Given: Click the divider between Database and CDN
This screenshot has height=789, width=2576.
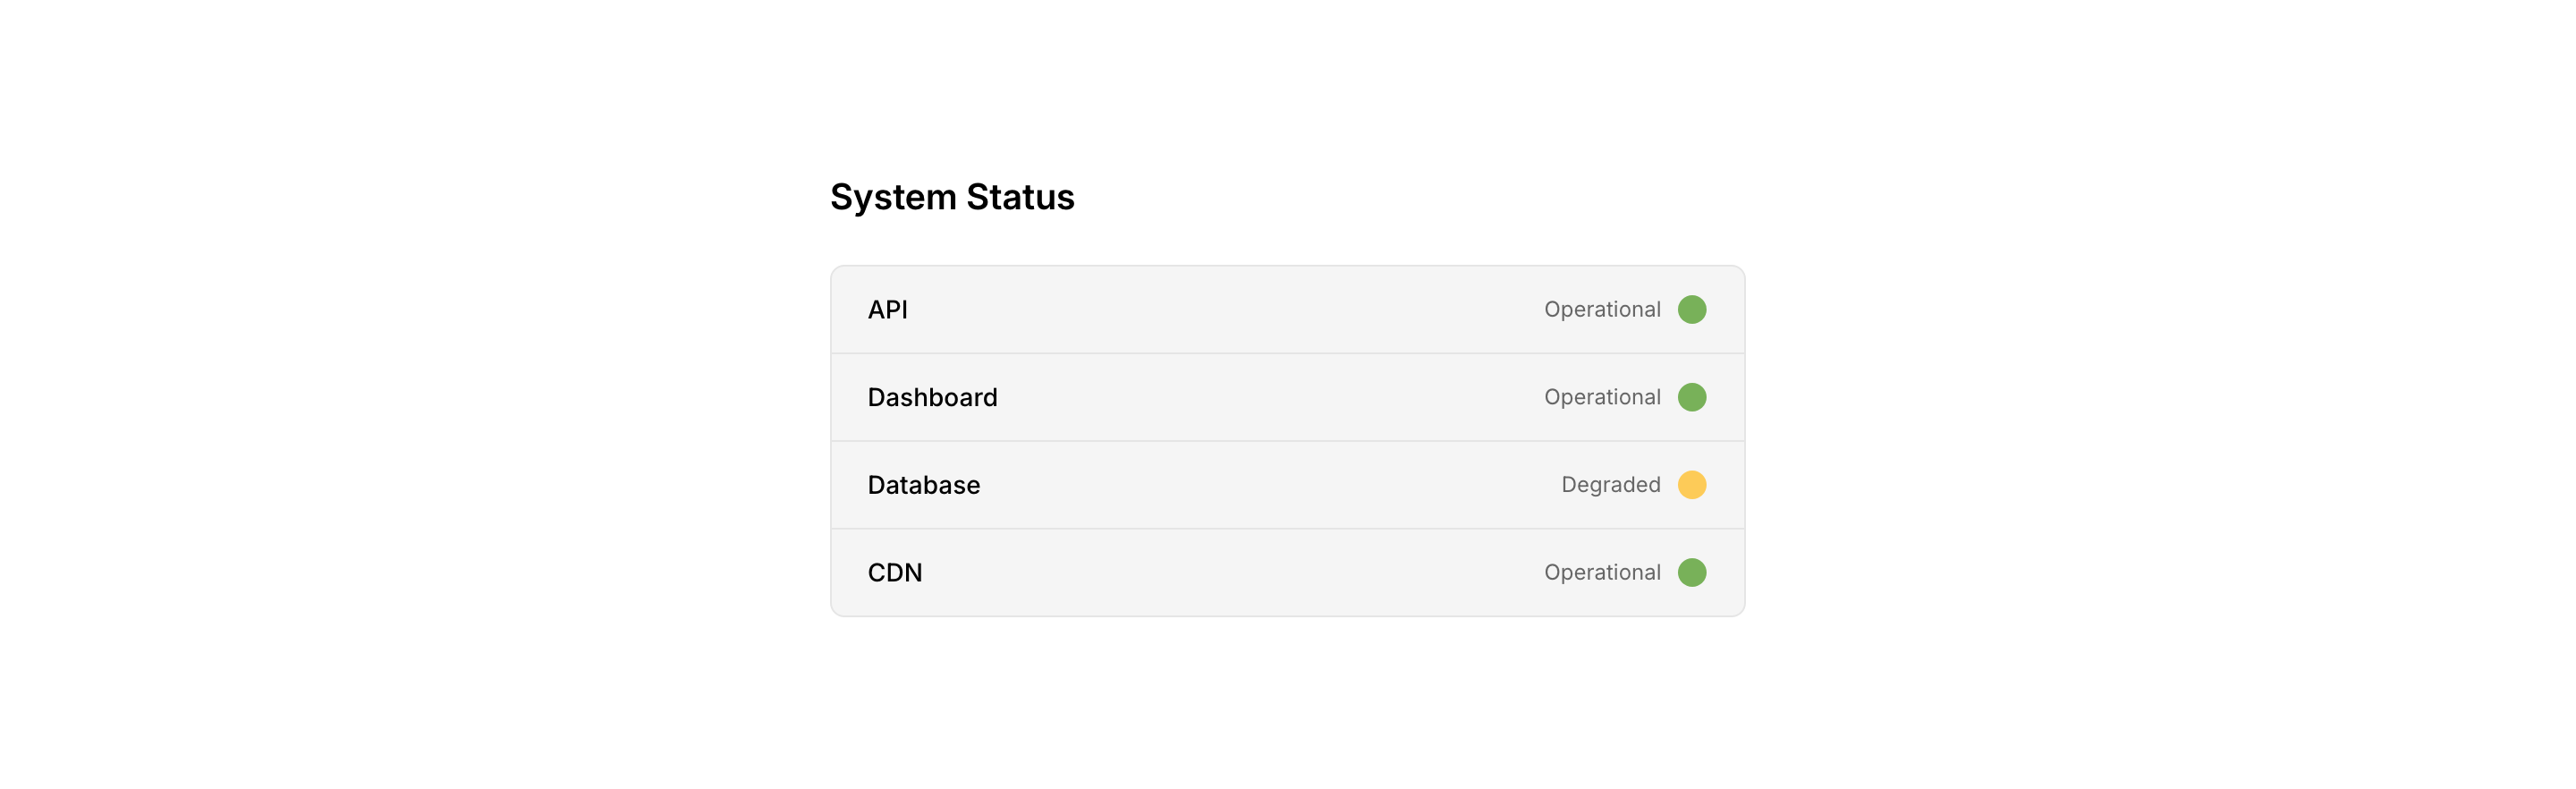Looking at the screenshot, I should (x=1287, y=528).
